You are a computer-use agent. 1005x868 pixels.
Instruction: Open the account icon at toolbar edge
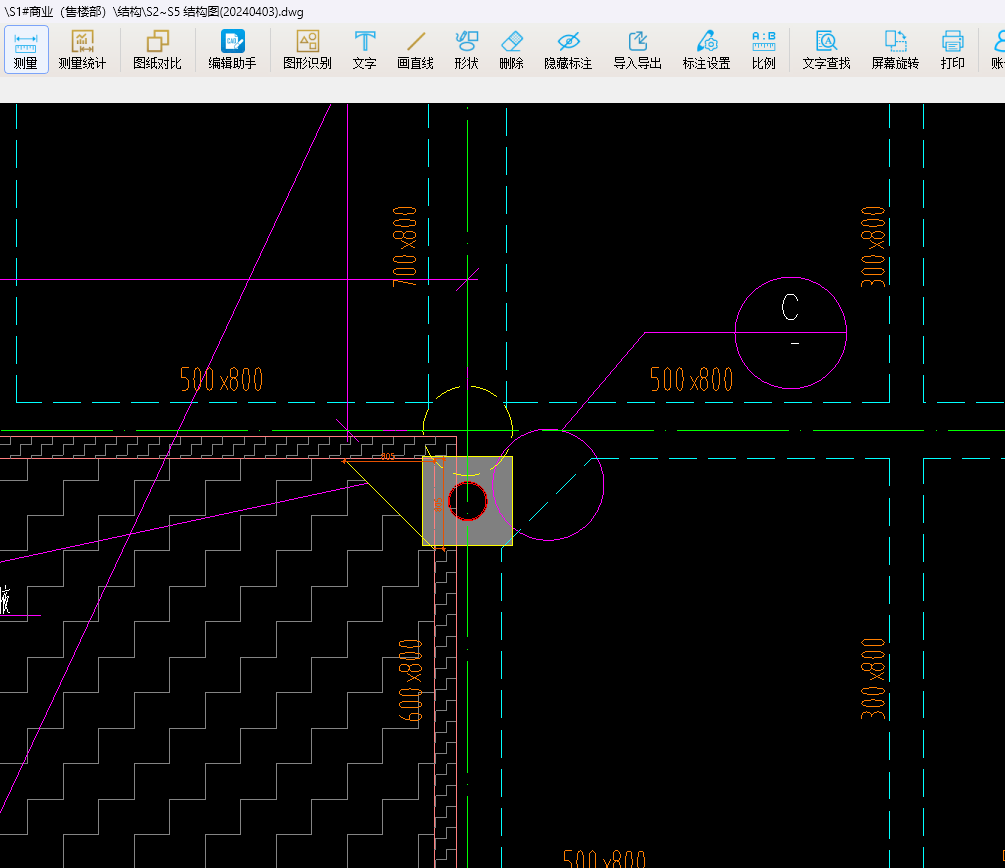click(998, 50)
